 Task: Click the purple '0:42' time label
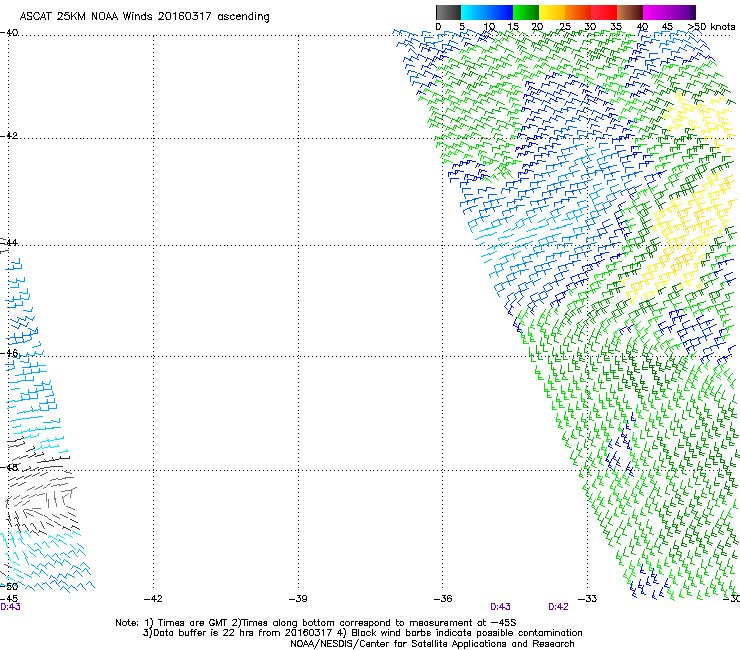pyautogui.click(x=558, y=607)
